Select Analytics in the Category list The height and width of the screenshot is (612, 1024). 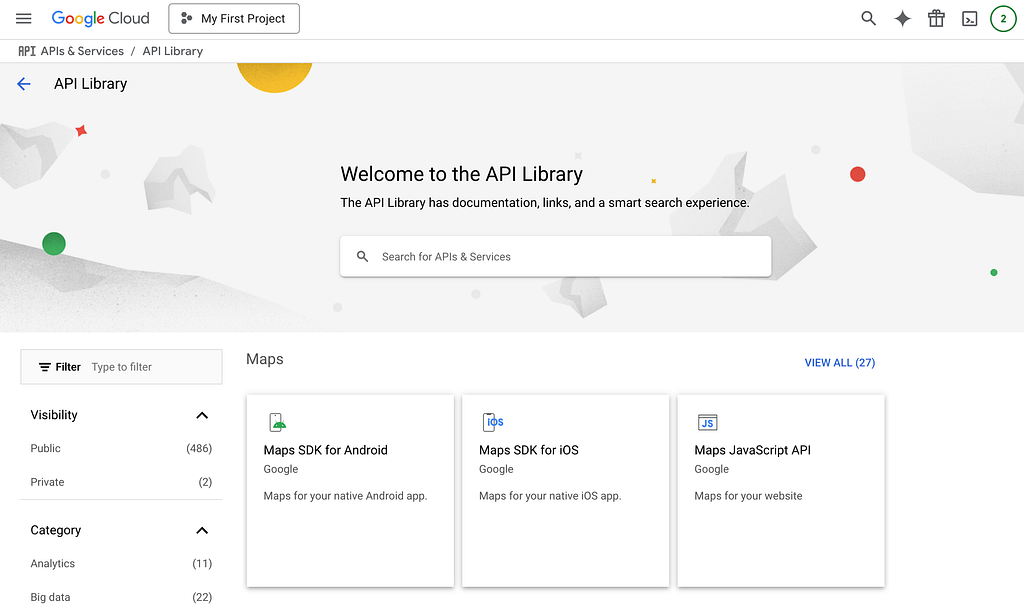click(52, 563)
